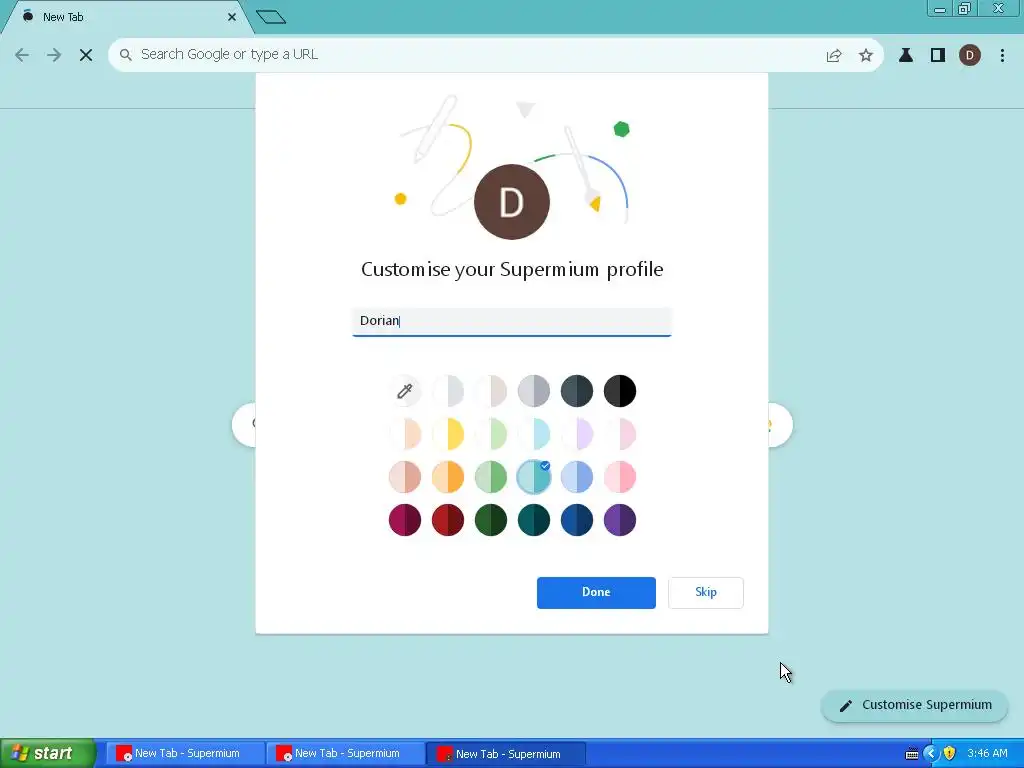Click the Customise Supermium button

tap(914, 705)
